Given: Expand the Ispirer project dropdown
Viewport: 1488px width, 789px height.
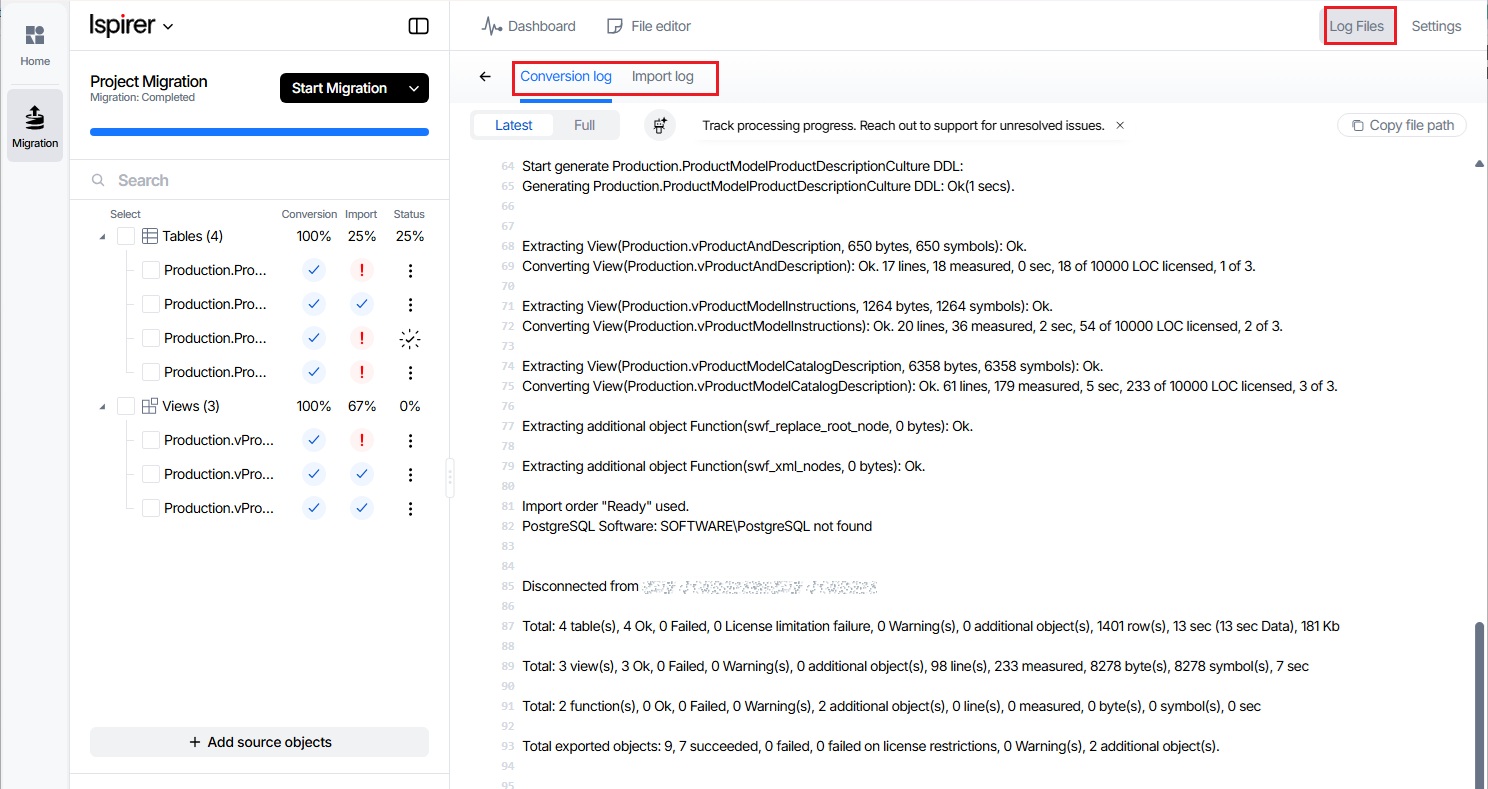Looking at the screenshot, I should click(x=168, y=27).
